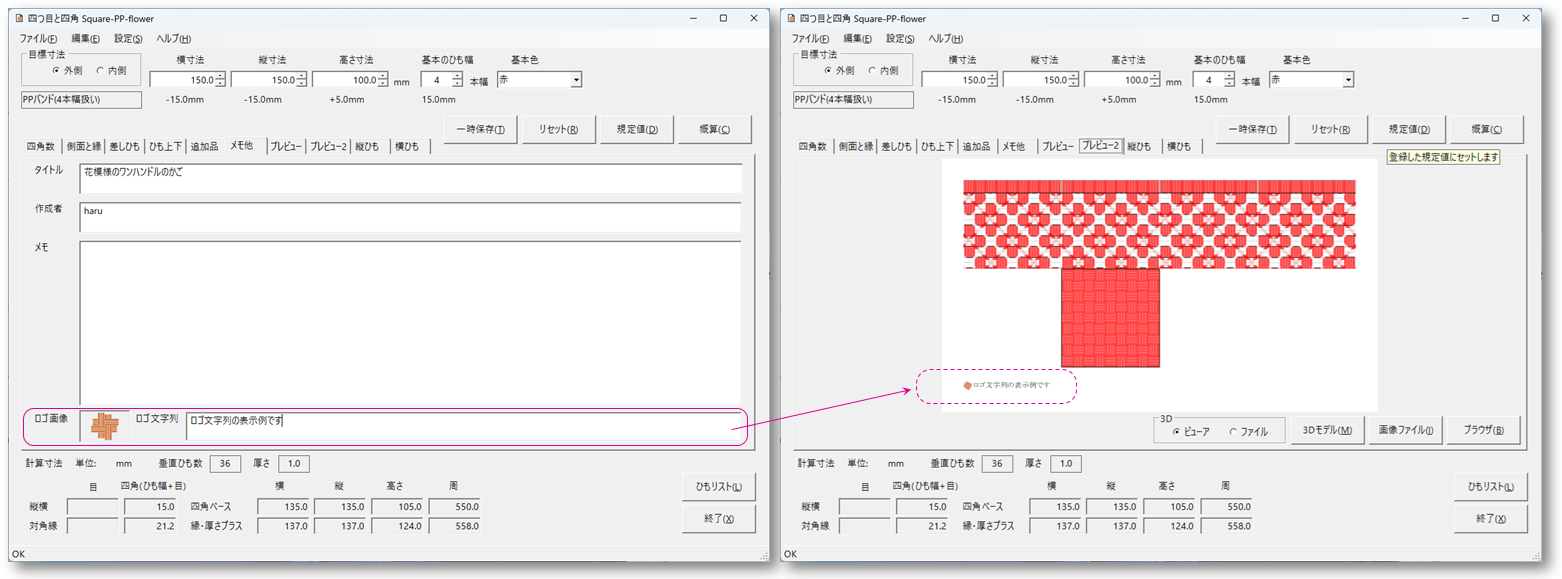The width and height of the screenshot is (1562, 579).
Task: Open the 基本色 dropdown in the left window
Action: [x=575, y=80]
